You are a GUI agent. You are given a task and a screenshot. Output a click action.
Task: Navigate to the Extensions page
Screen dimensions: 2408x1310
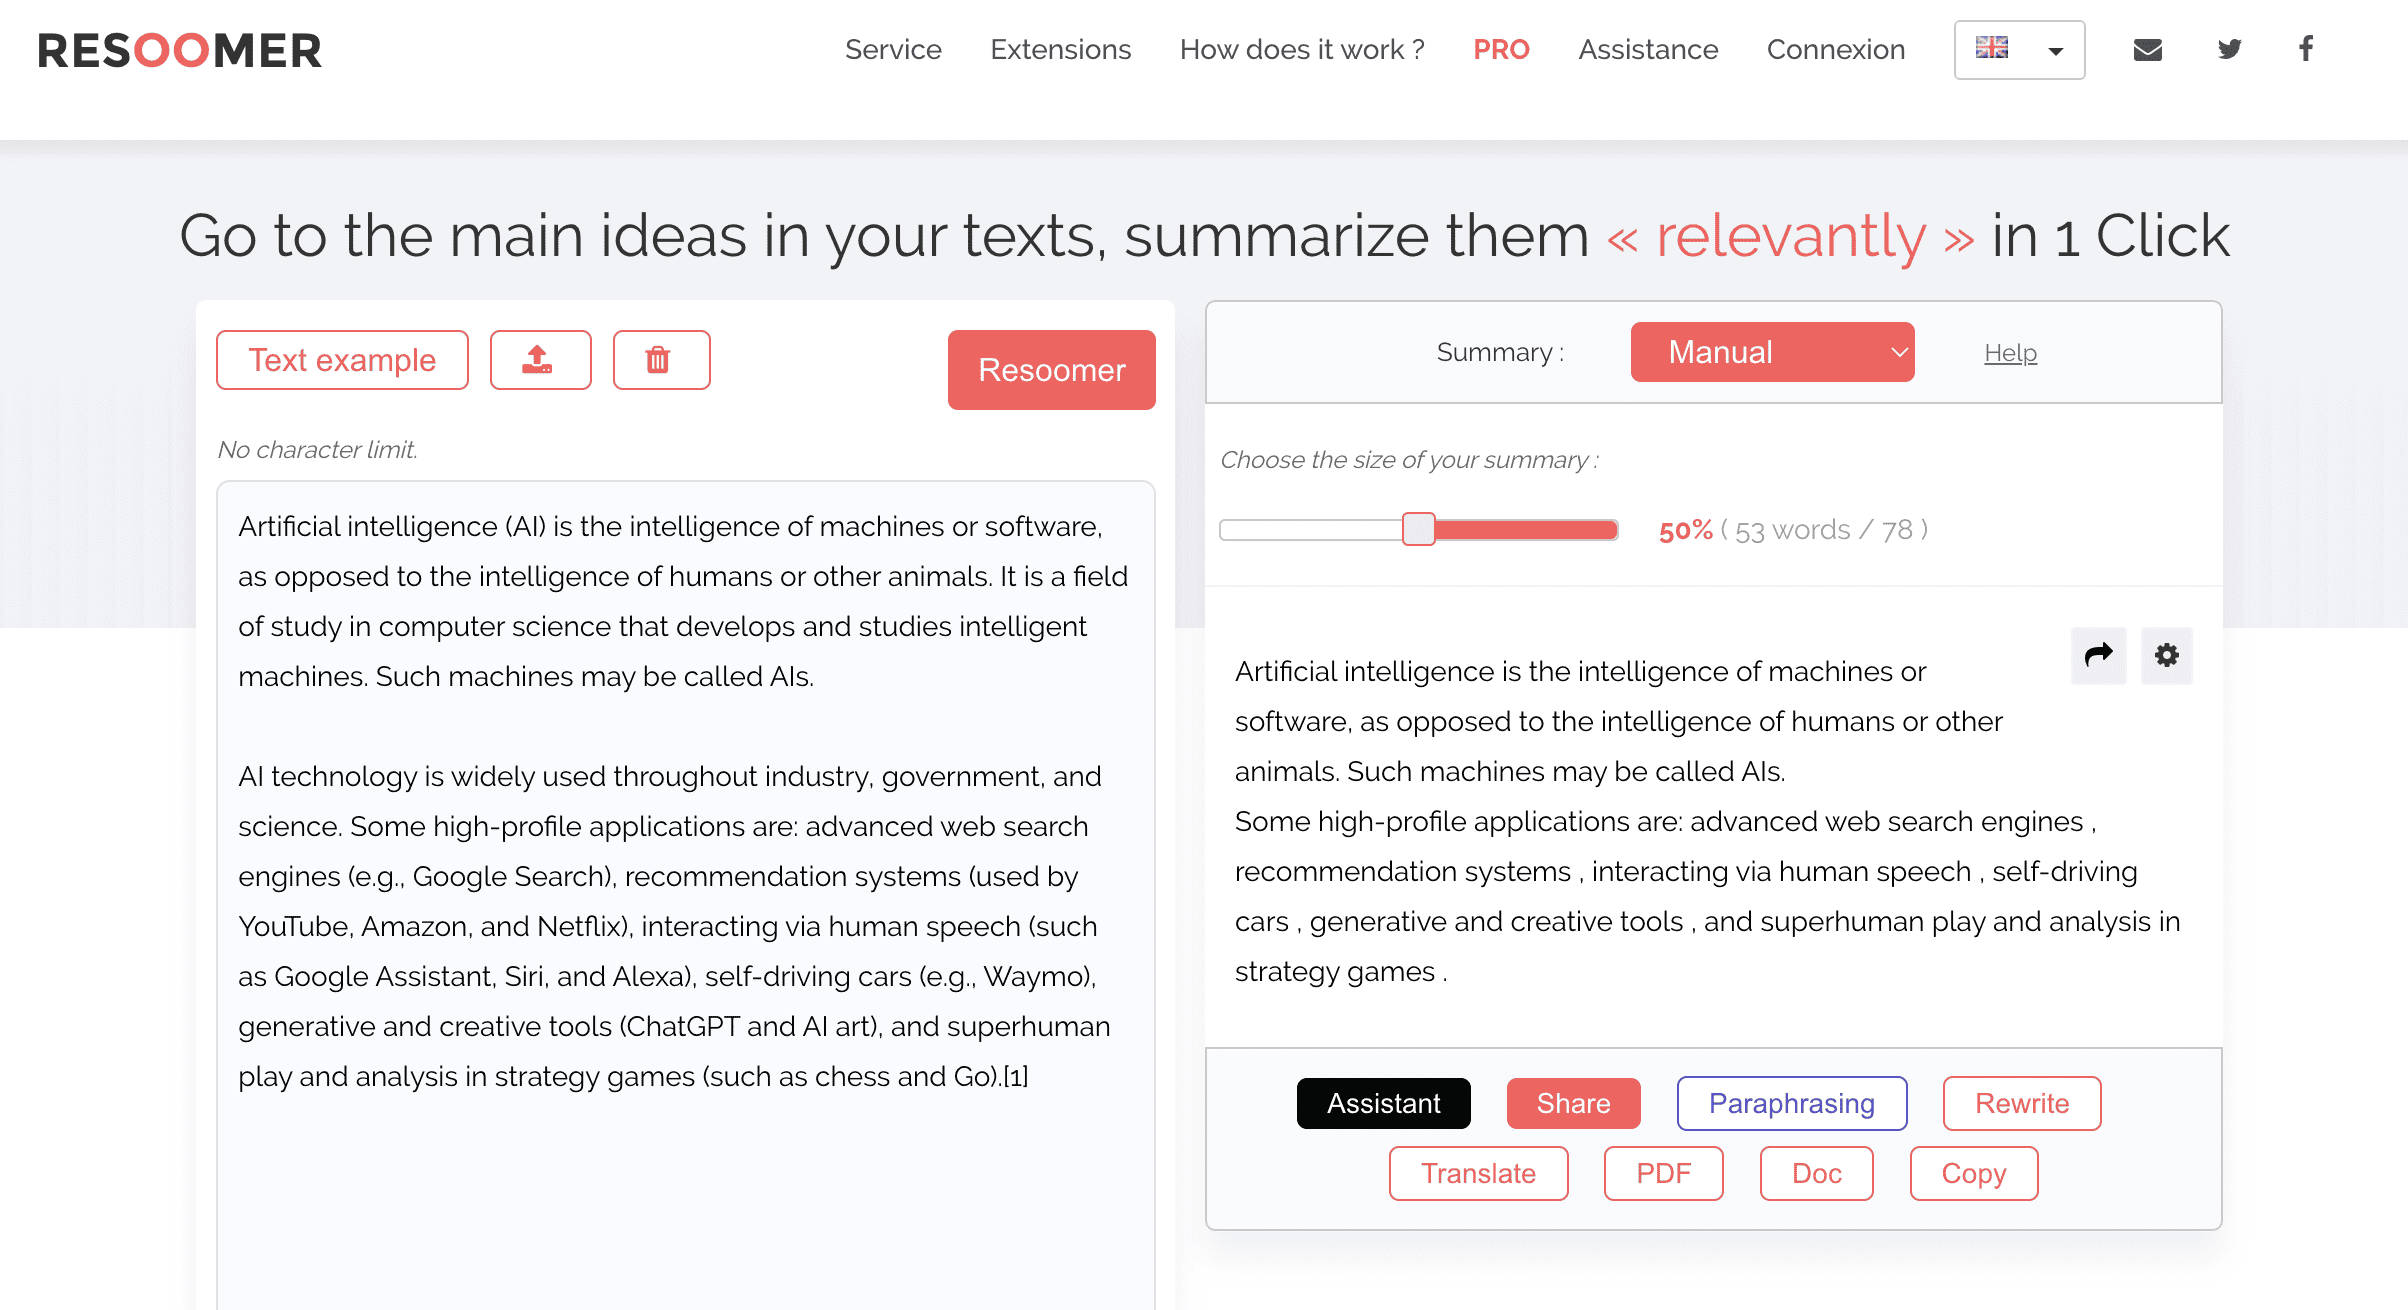pyautogui.click(x=1060, y=49)
